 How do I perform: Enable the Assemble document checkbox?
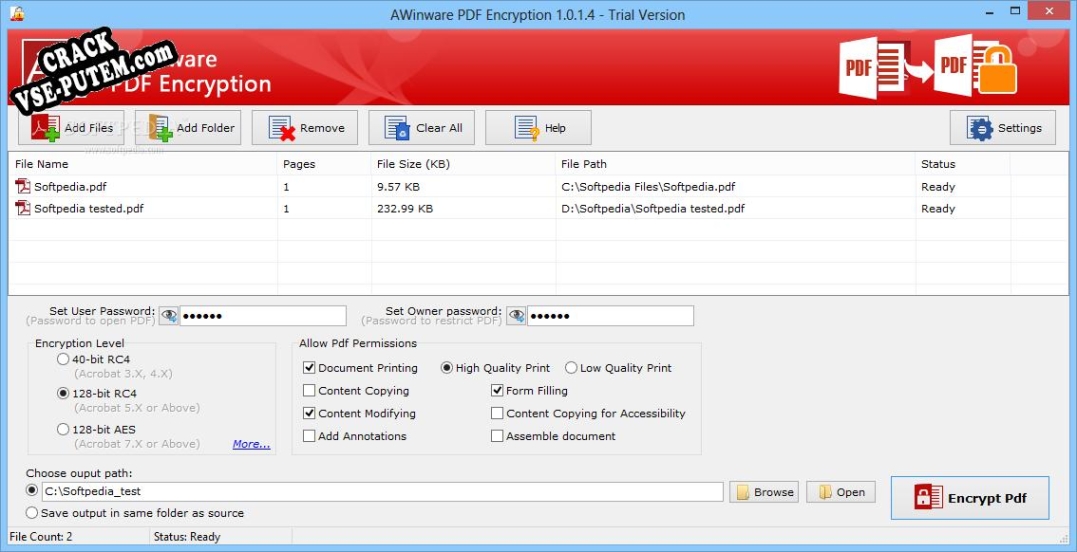(497, 436)
